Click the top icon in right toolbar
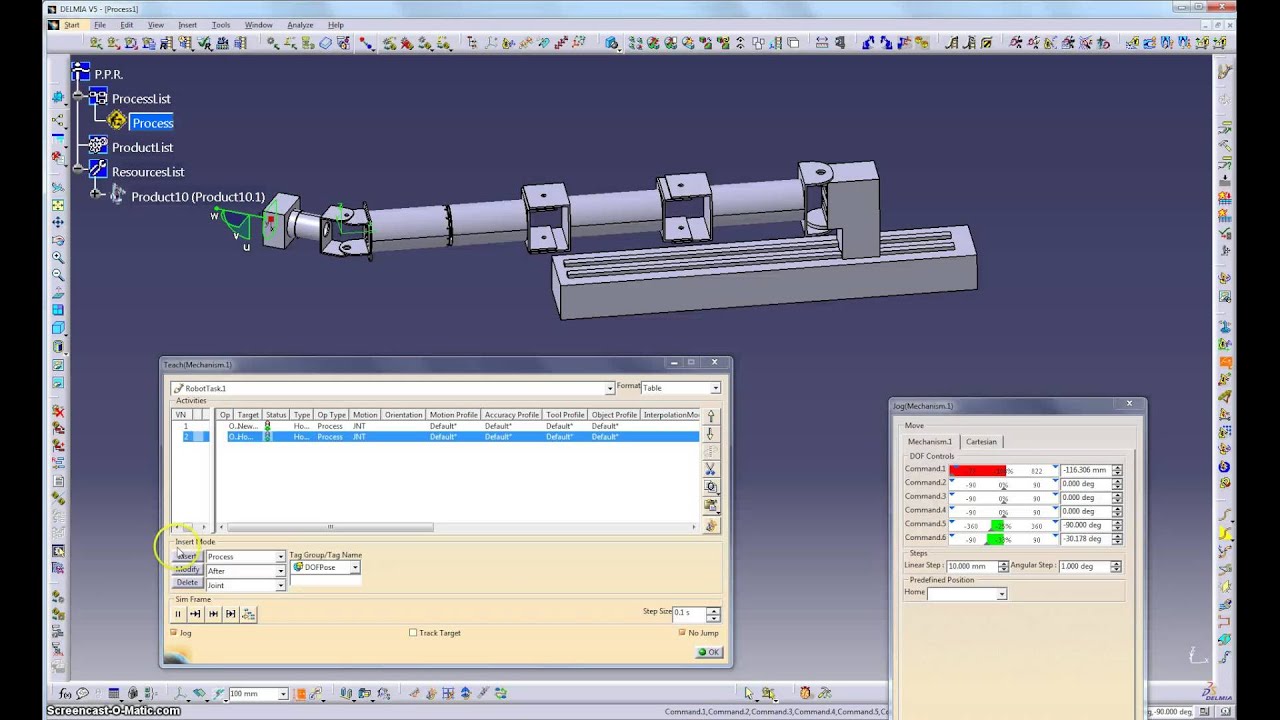The image size is (1280, 720). click(x=1224, y=72)
